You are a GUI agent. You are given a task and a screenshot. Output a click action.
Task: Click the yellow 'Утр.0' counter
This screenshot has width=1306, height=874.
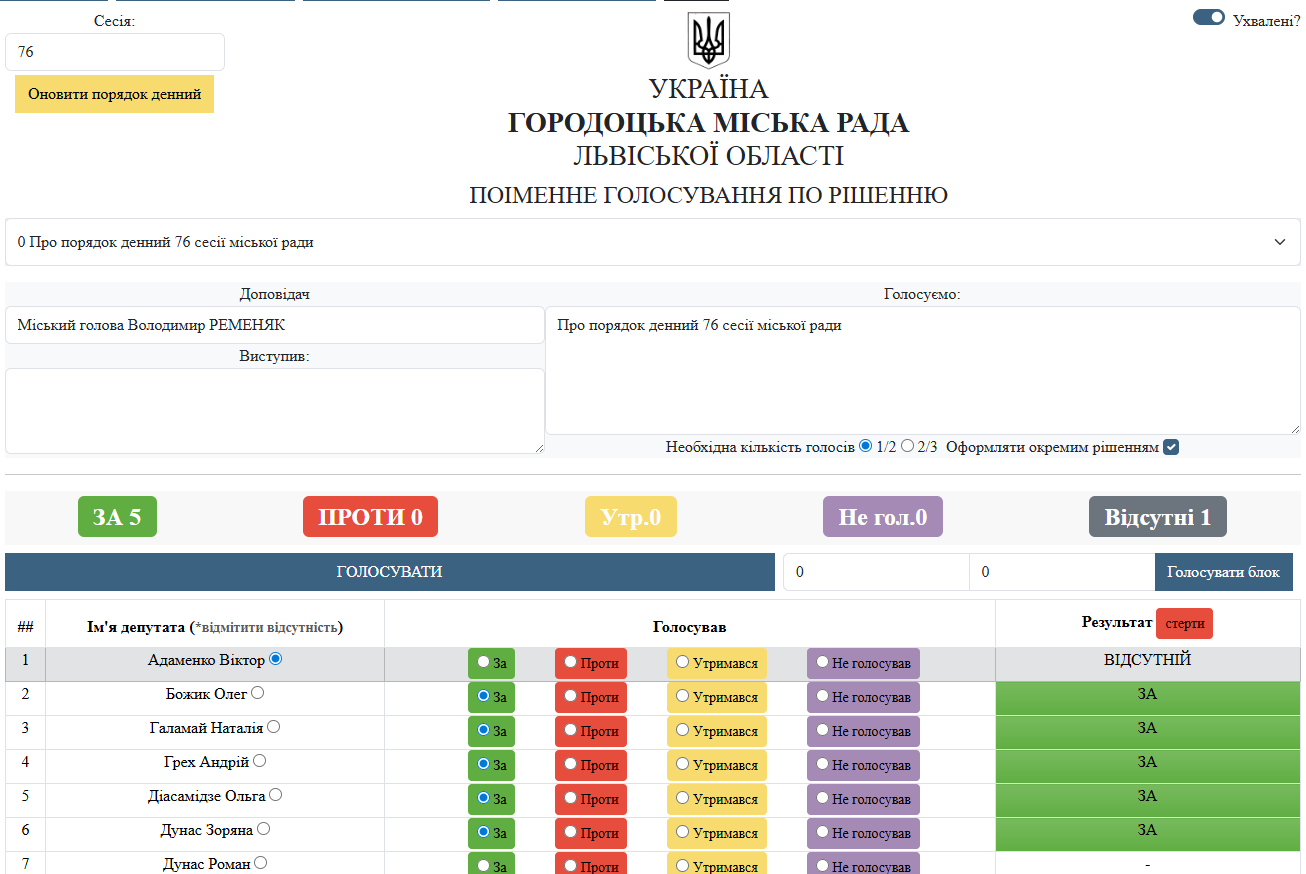click(631, 517)
